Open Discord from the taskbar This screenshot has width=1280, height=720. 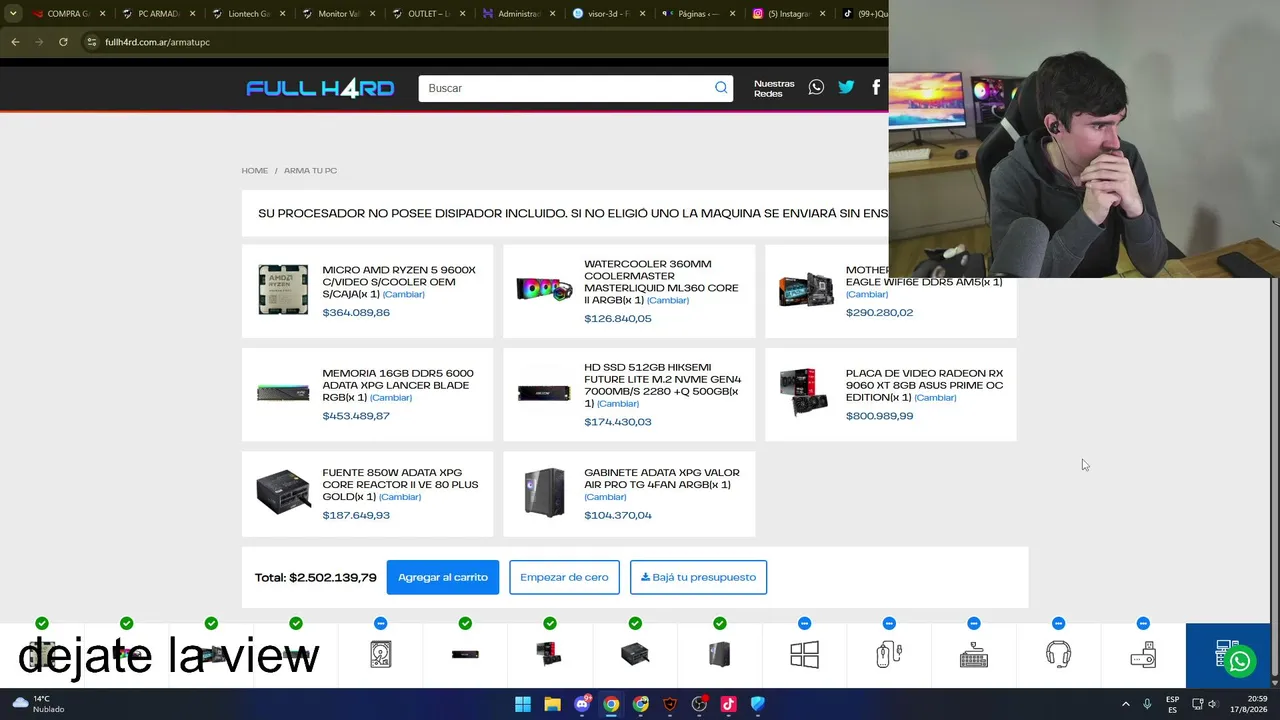582,704
